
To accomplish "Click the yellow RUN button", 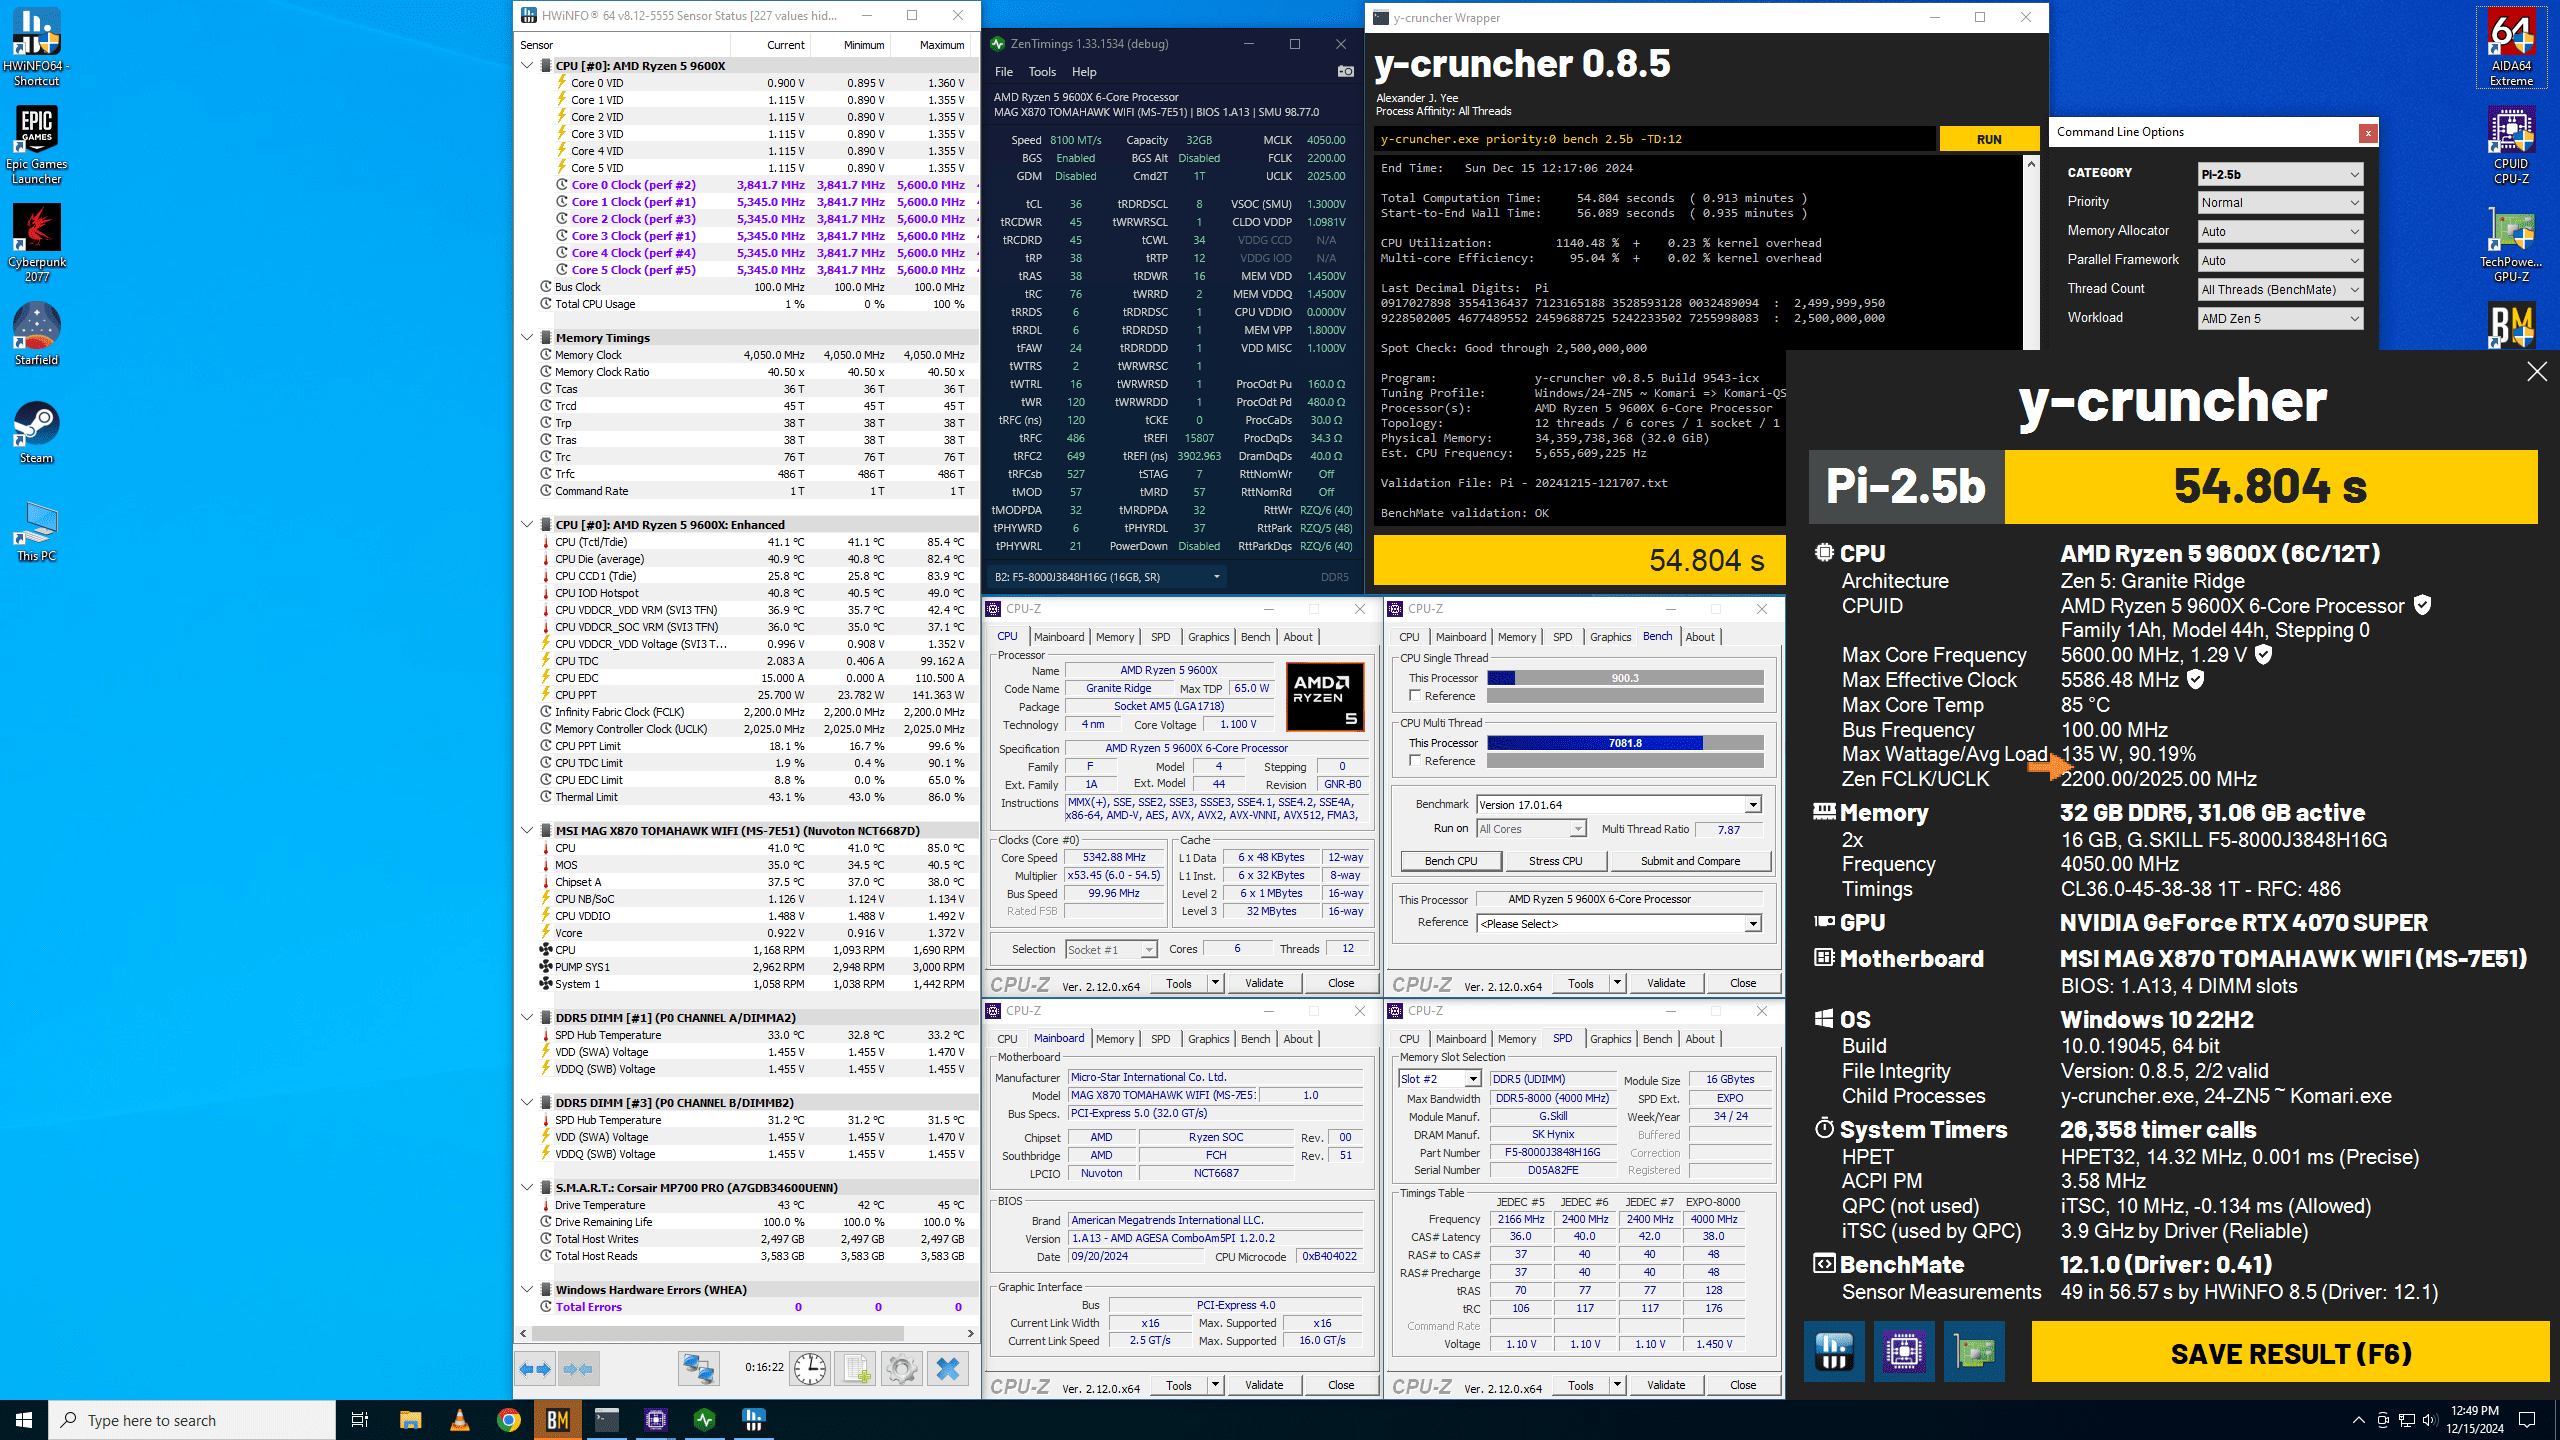I will point(1988,139).
